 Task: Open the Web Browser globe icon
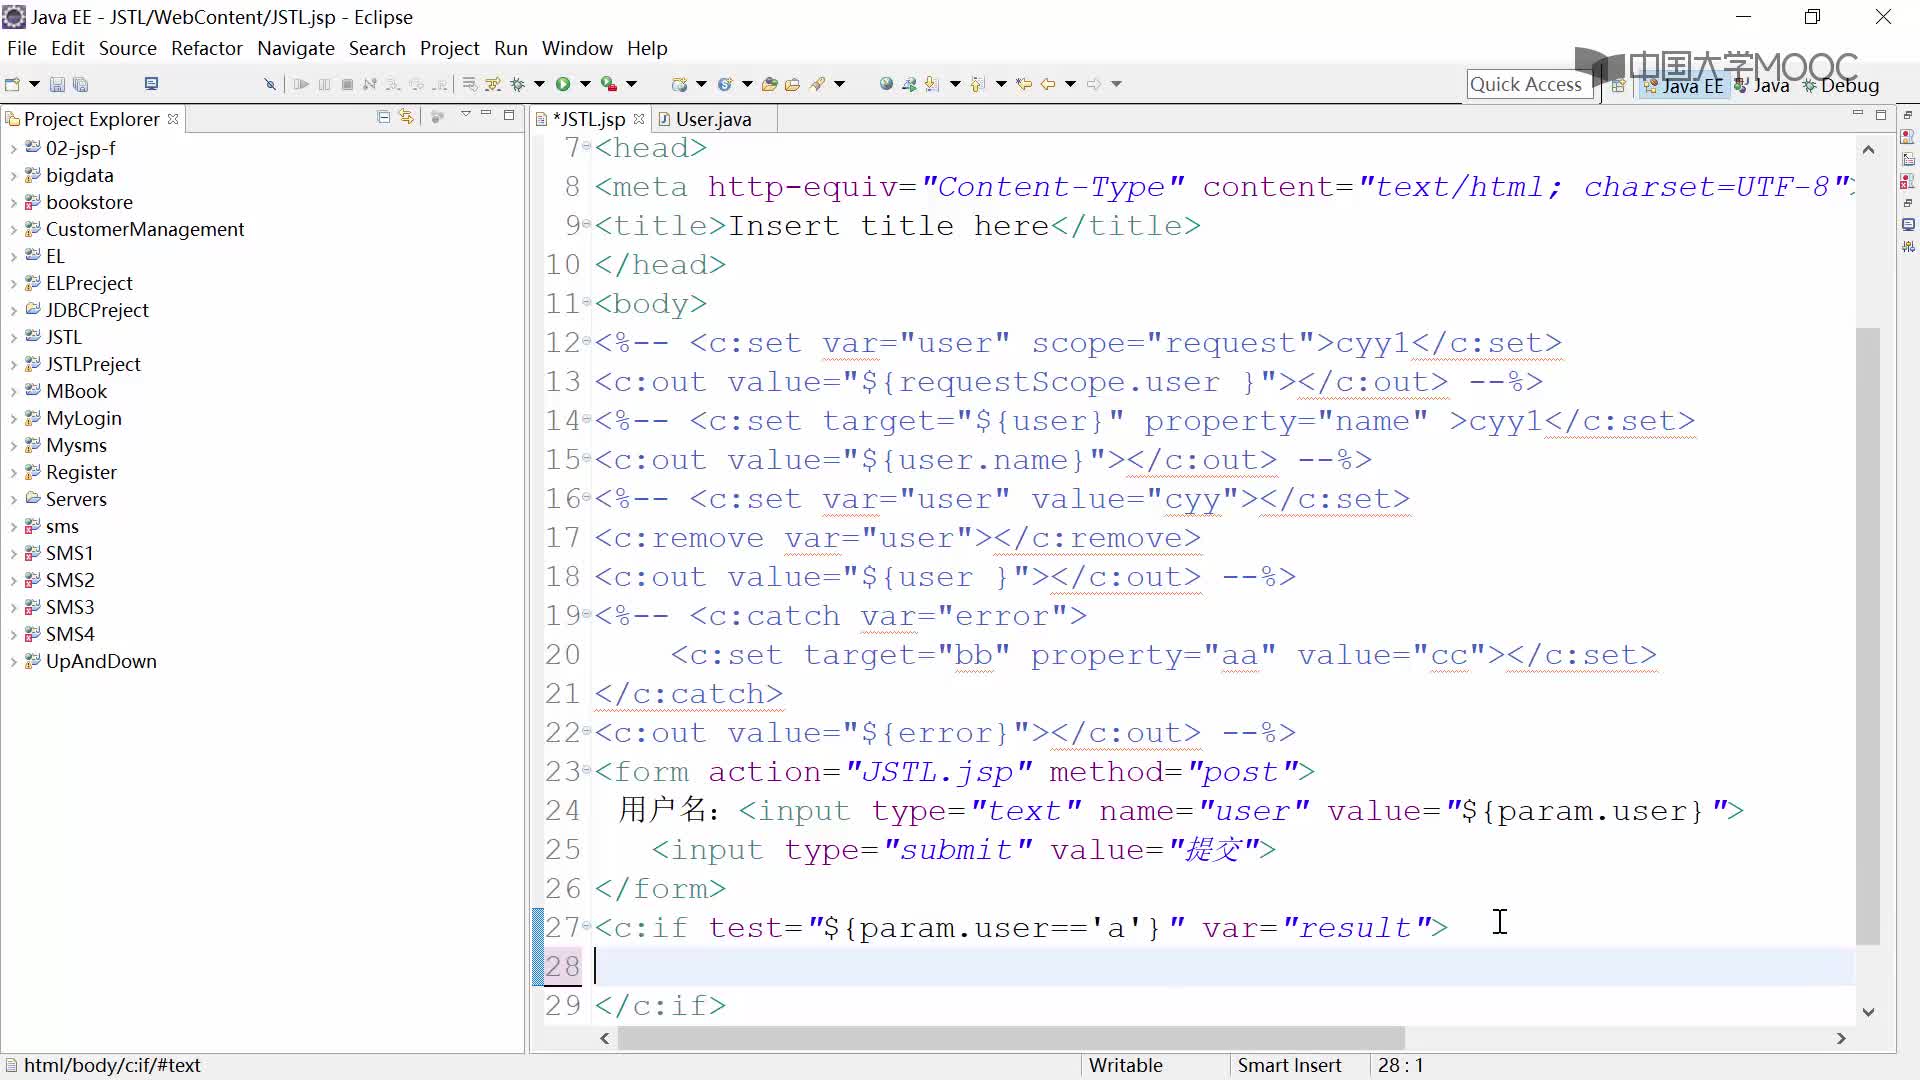click(x=886, y=84)
